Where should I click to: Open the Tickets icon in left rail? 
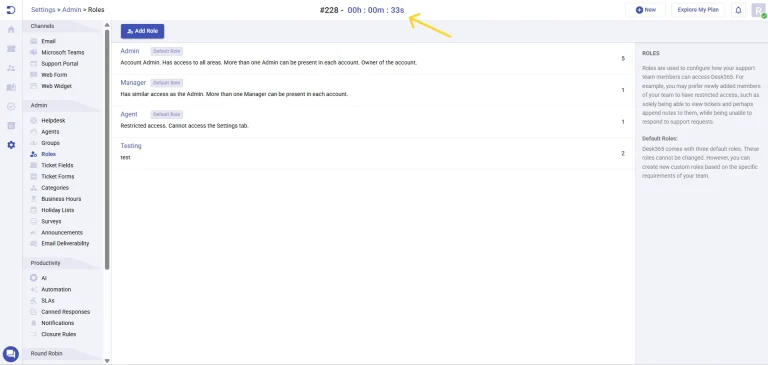coord(11,49)
